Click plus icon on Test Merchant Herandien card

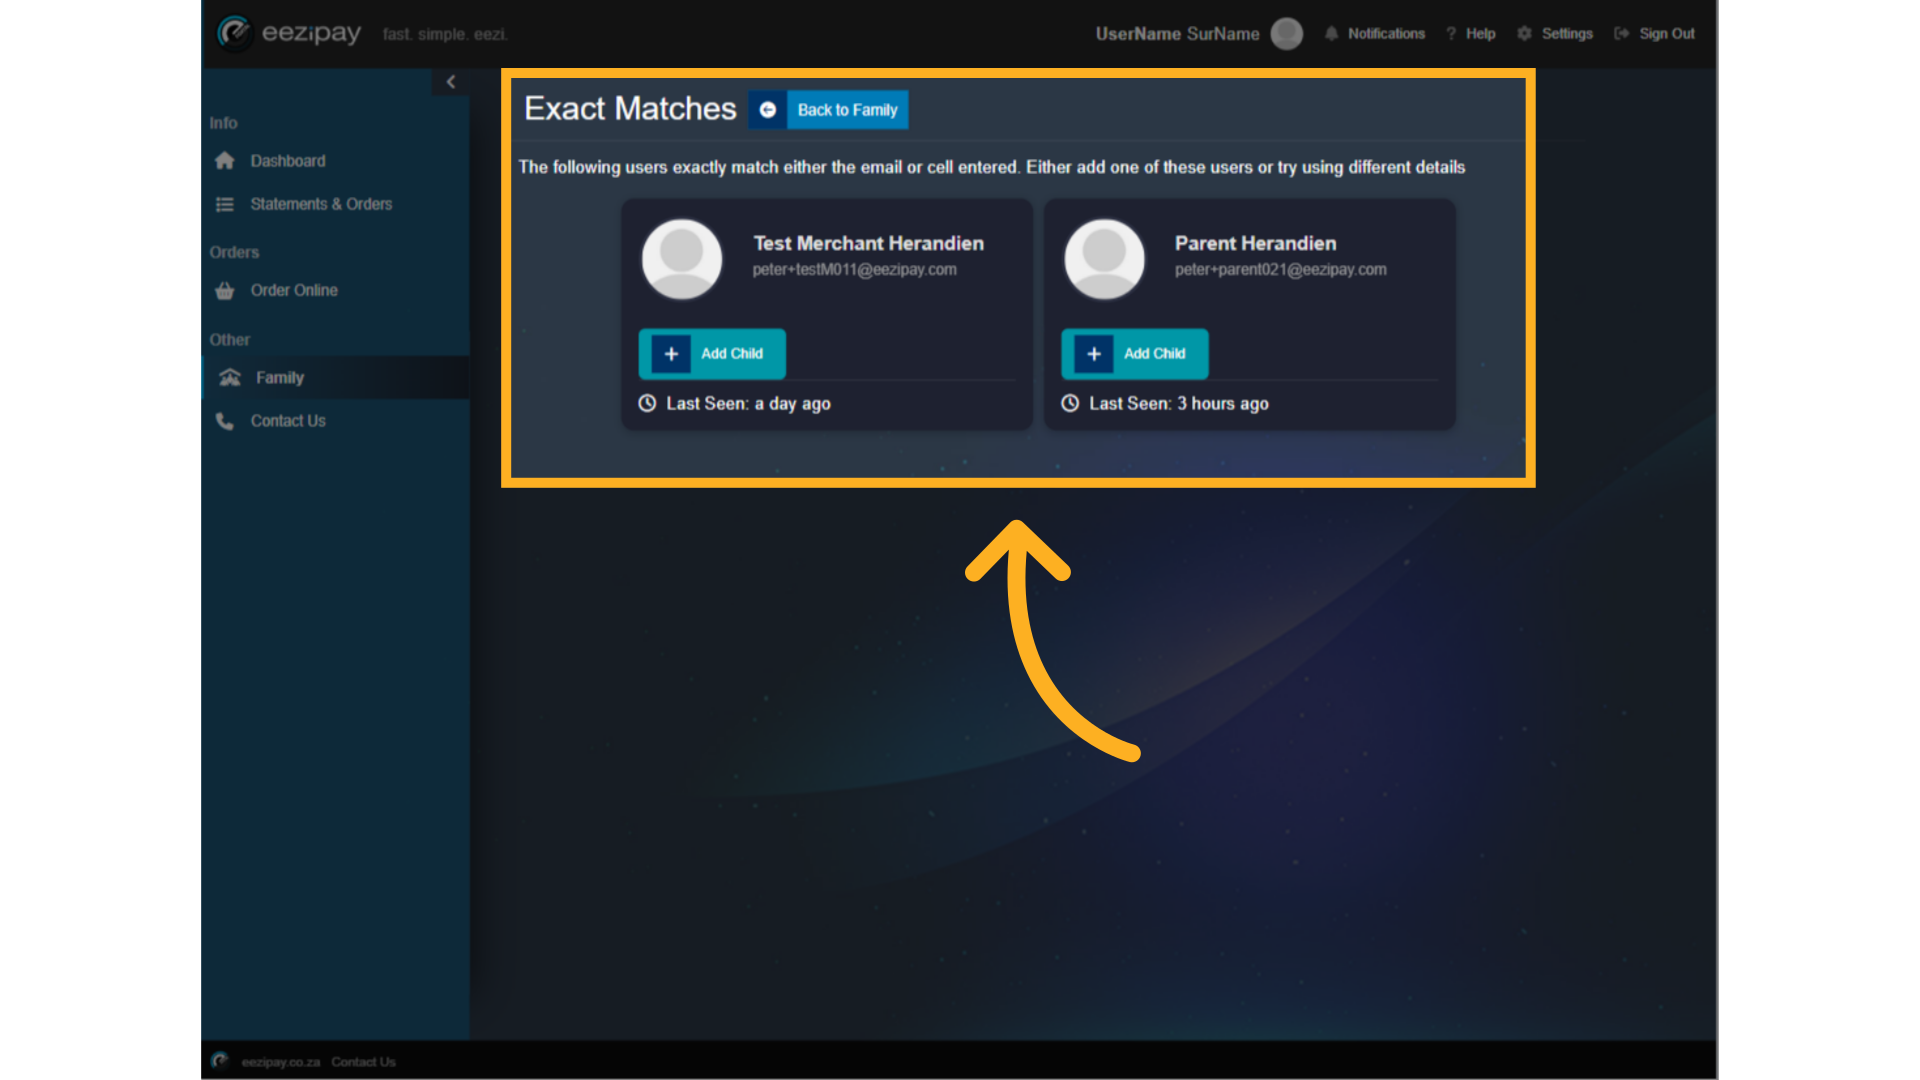671,354
